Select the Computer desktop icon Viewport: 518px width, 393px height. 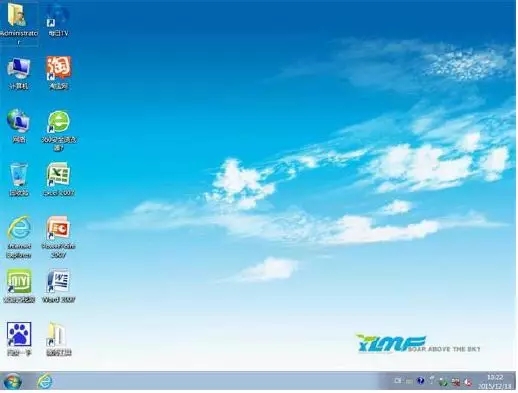[x=19, y=68]
